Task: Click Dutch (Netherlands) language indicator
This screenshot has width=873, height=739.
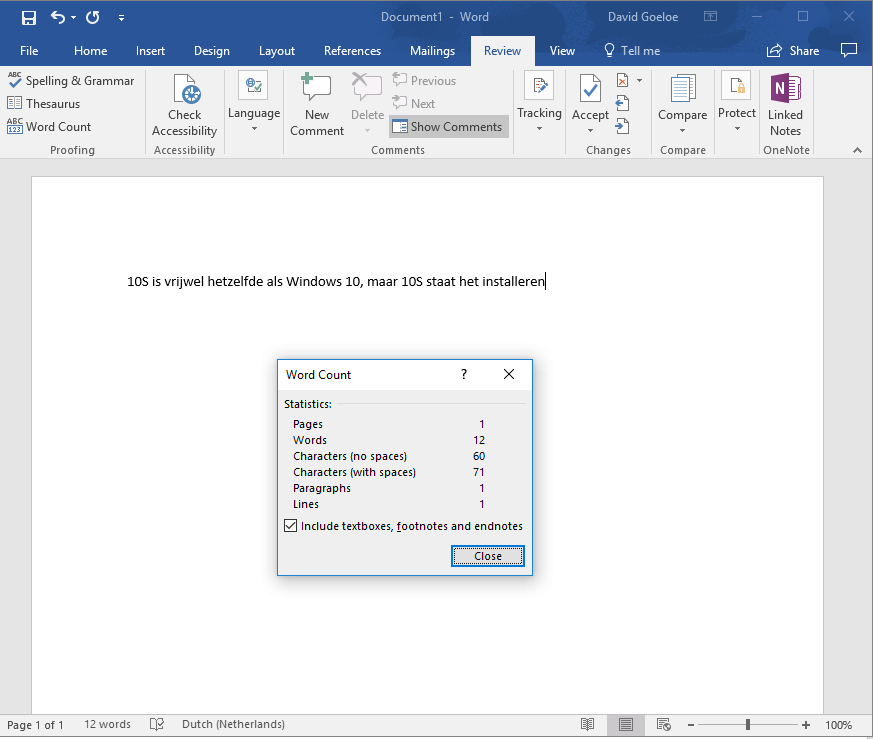Action: pyautogui.click(x=233, y=725)
